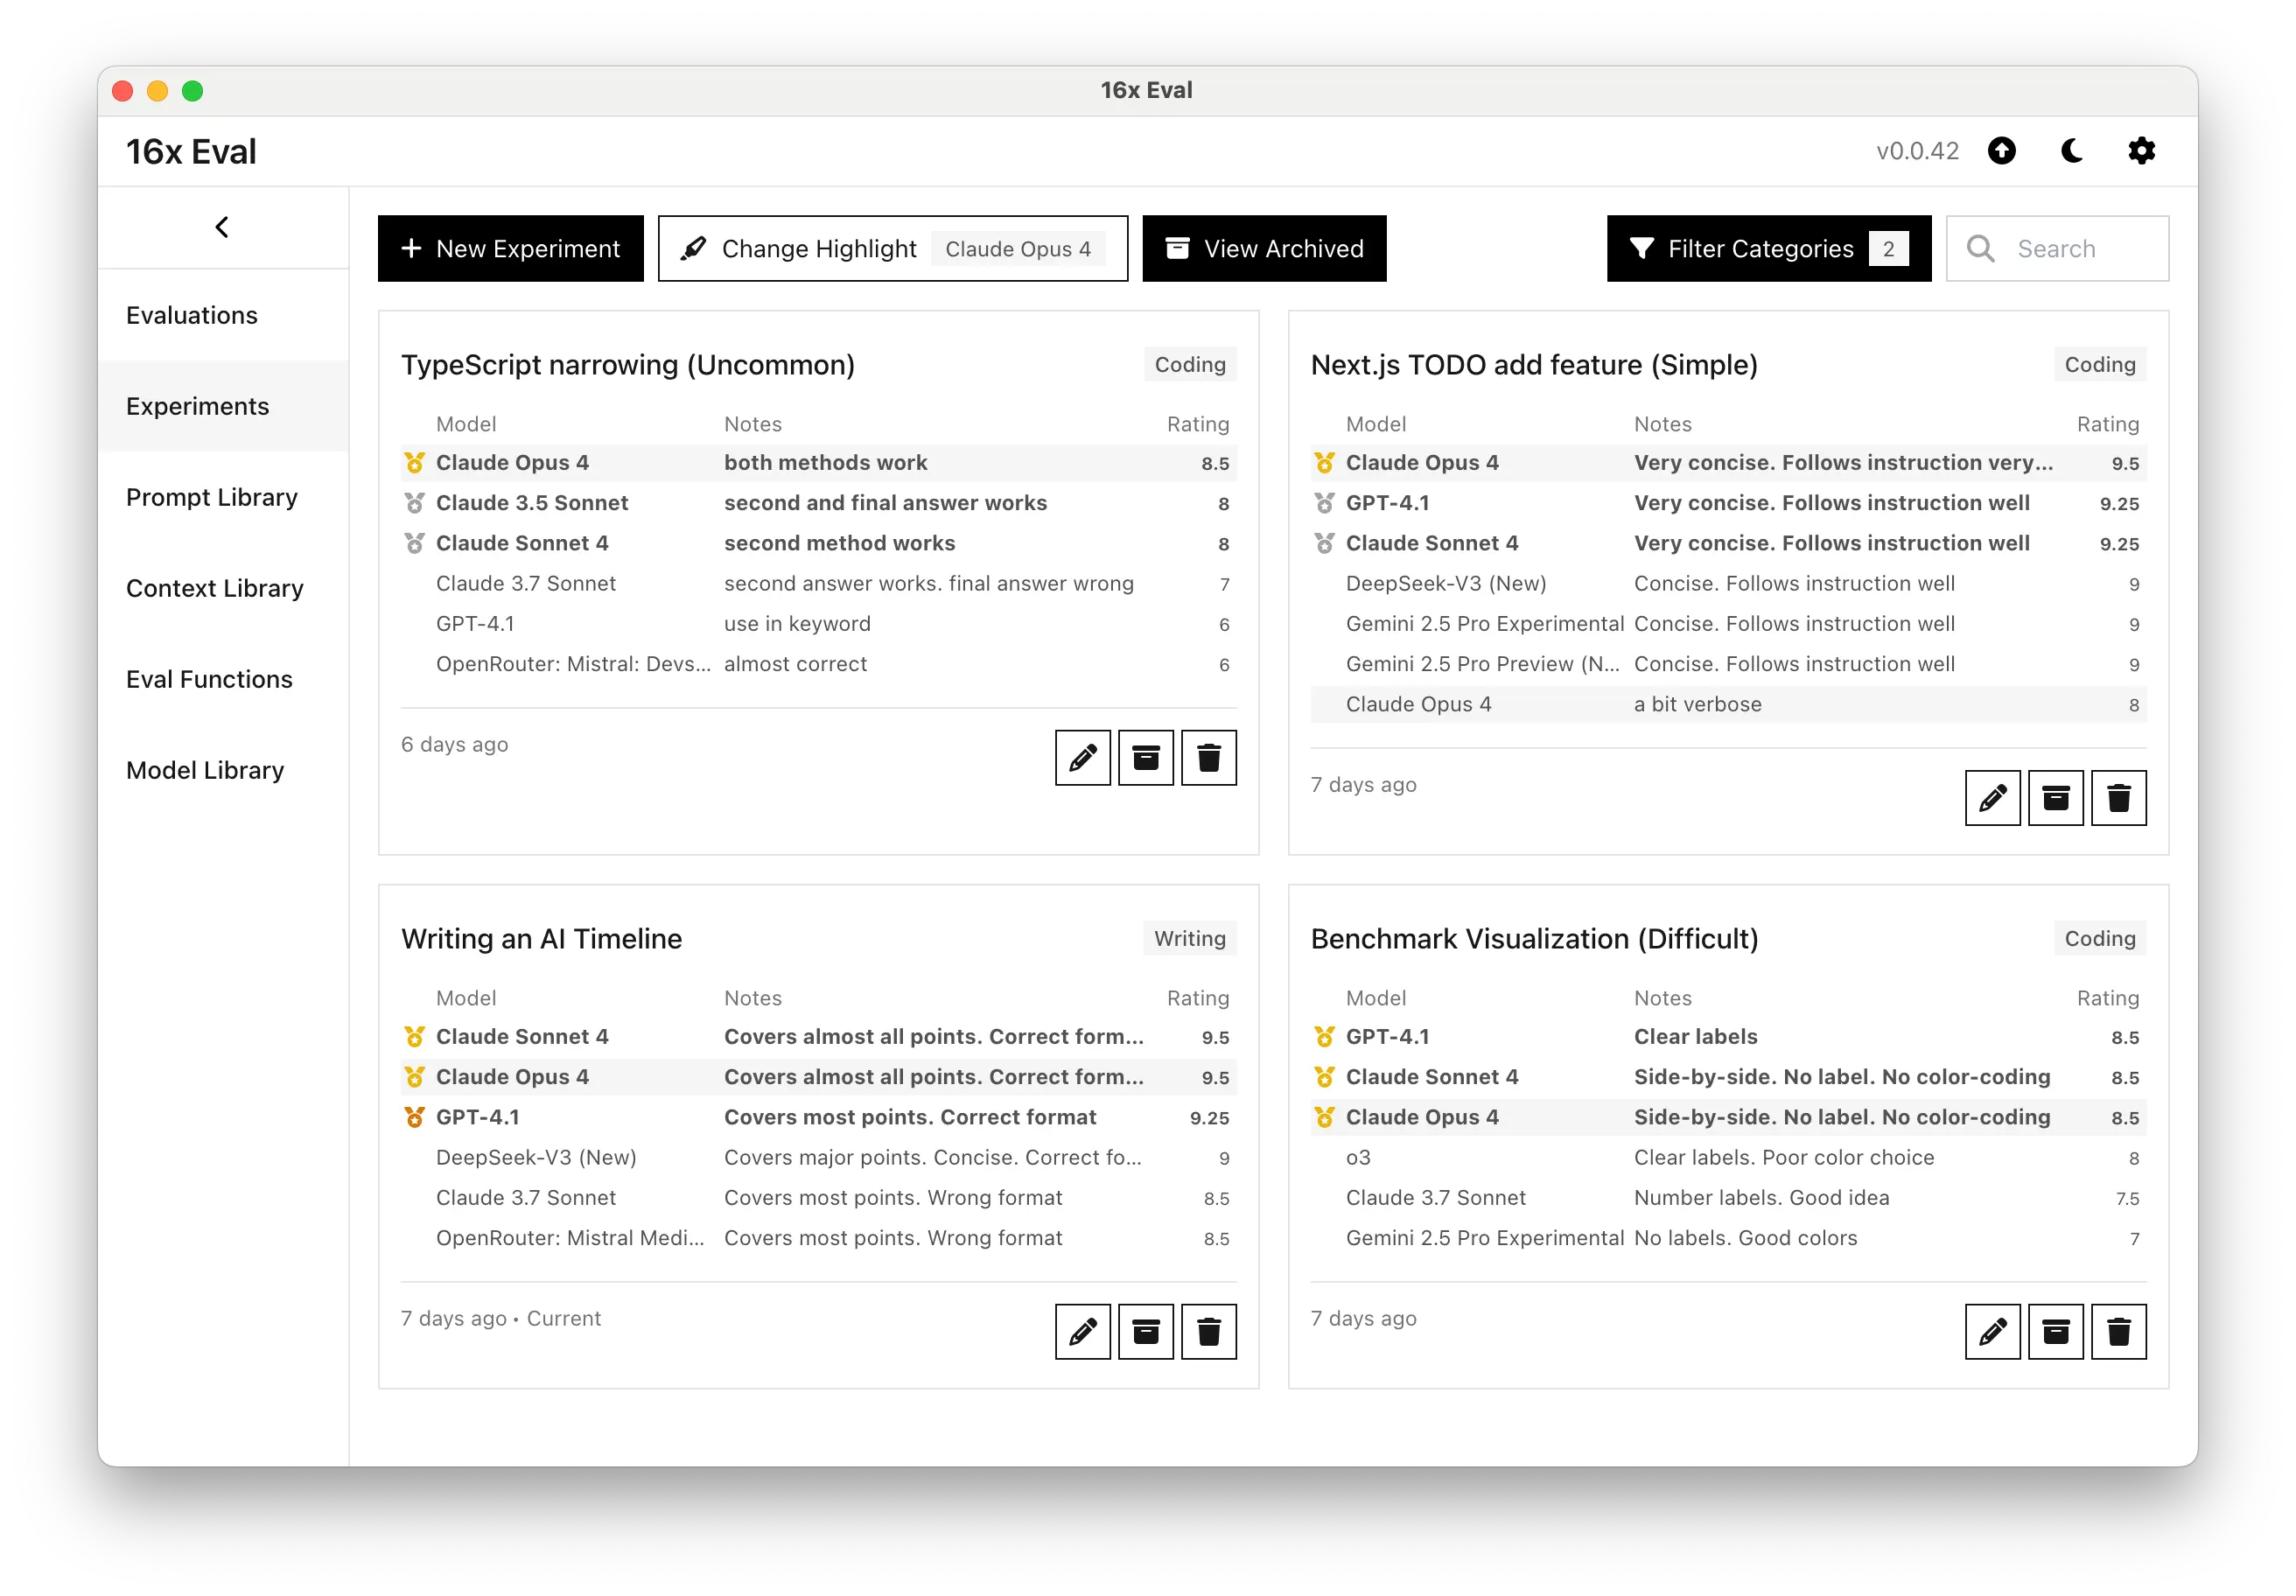Delete the Next.js TODO add feature experiment

(x=2118, y=798)
